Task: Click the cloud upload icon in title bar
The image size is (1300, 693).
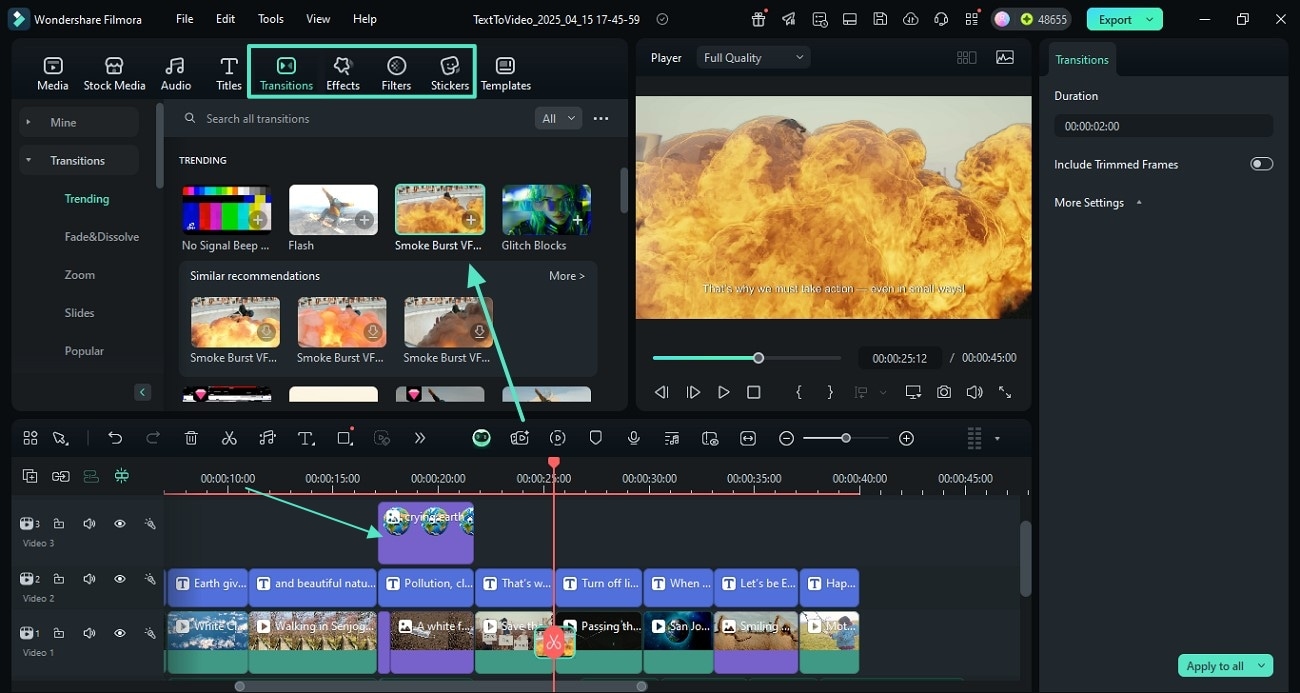Action: coord(910,19)
